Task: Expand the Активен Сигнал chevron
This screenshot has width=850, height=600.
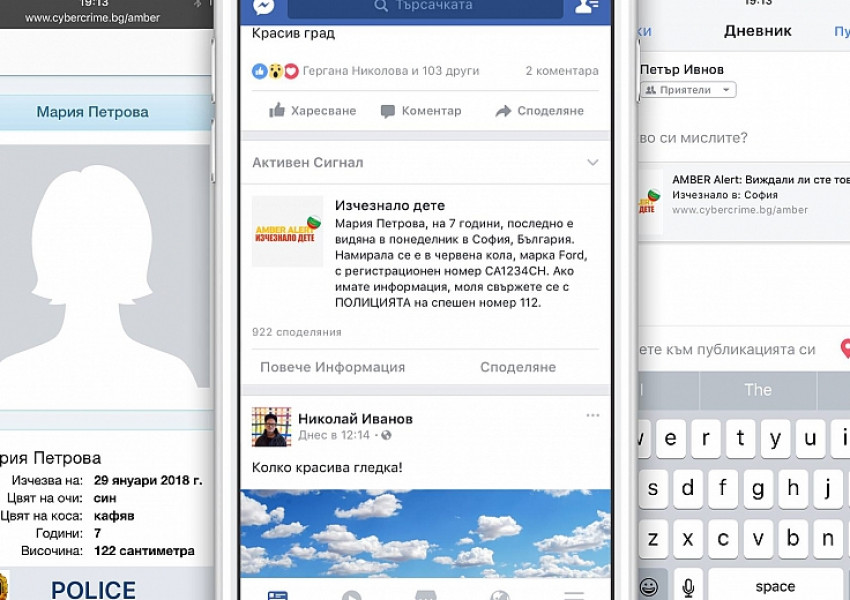Action: [x=593, y=163]
